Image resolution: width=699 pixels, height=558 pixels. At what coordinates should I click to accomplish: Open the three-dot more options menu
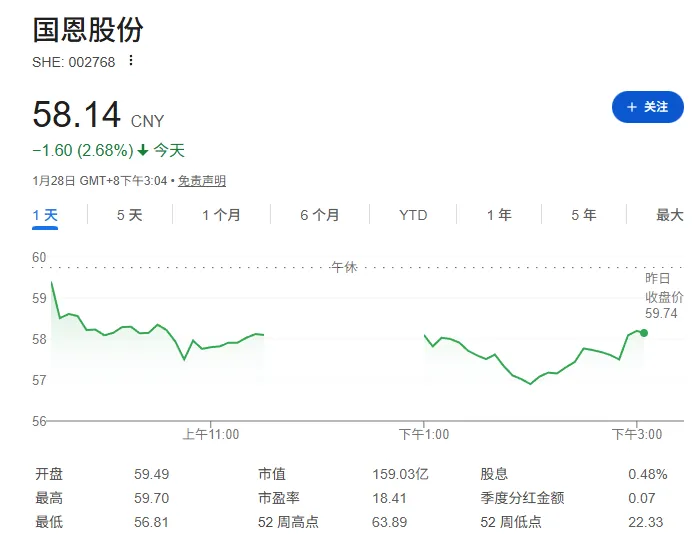(x=130, y=61)
